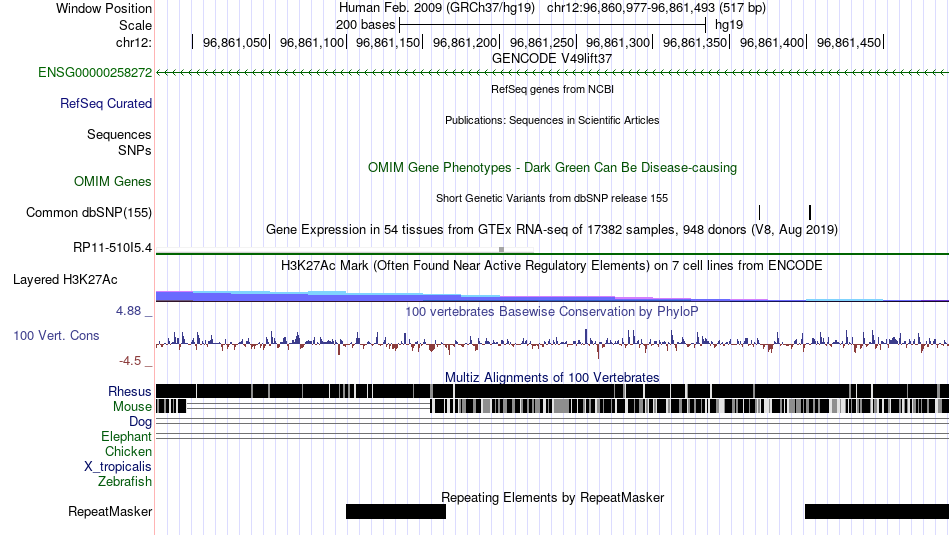Click the RefSeq genes from NCBI title
Viewport: 950px width, 535px height.
(x=552, y=89)
